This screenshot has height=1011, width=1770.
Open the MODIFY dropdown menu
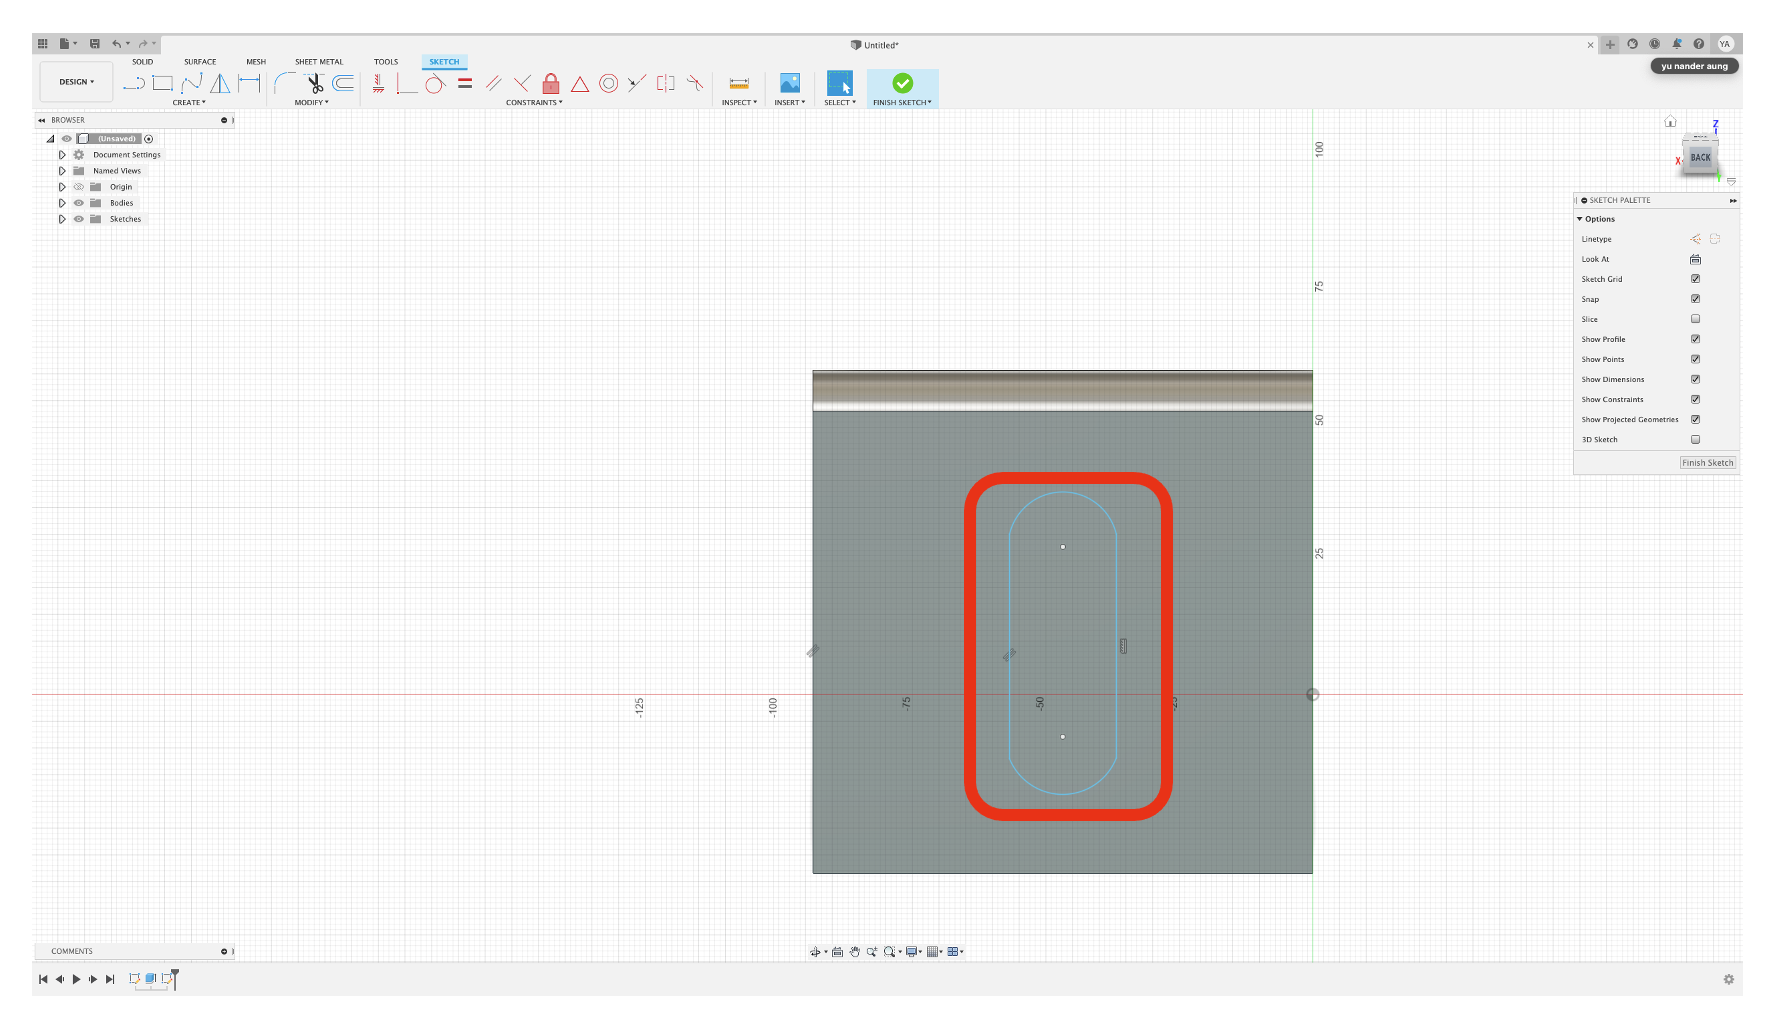(311, 103)
